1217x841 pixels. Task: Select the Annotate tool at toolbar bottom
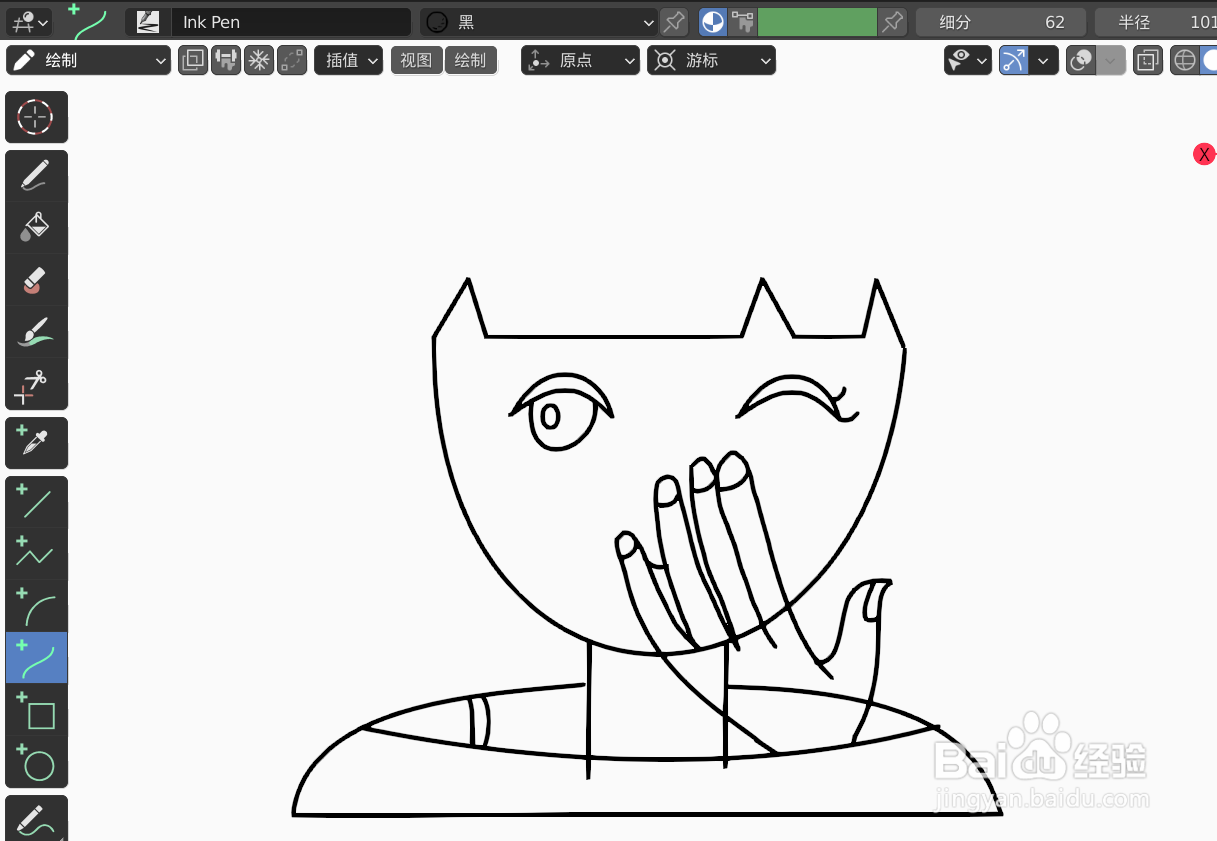(x=37, y=819)
